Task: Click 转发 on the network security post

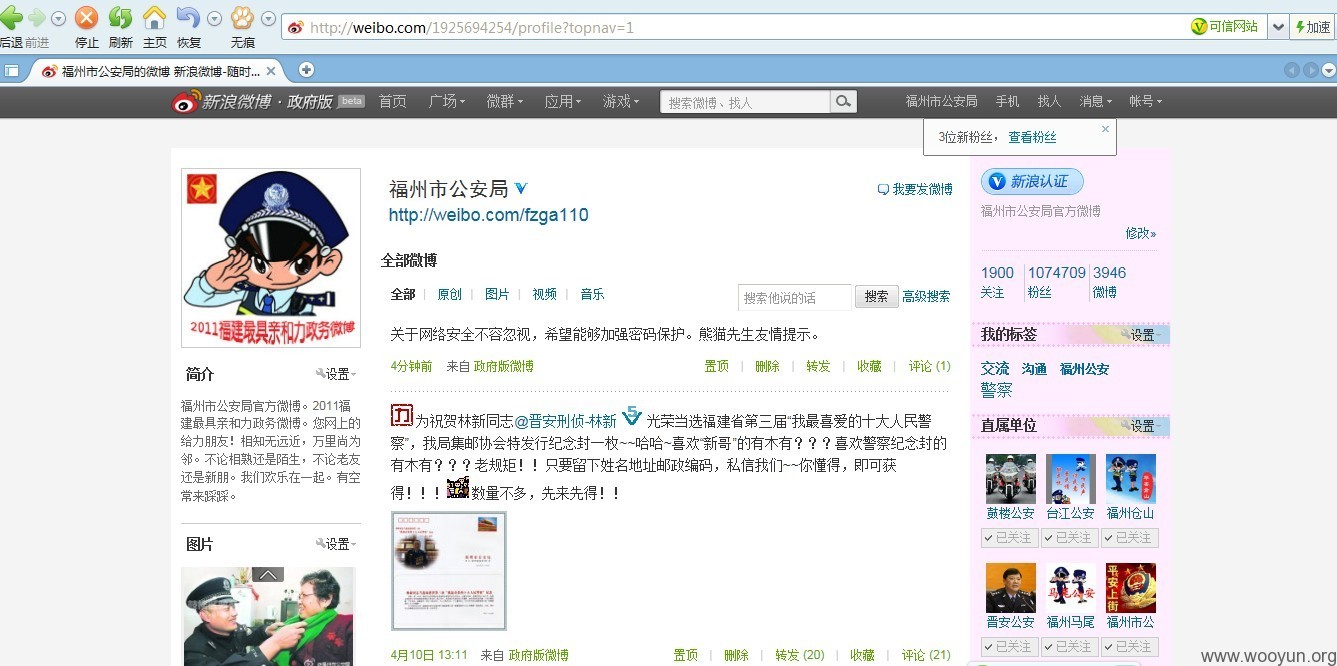Action: click(x=818, y=367)
